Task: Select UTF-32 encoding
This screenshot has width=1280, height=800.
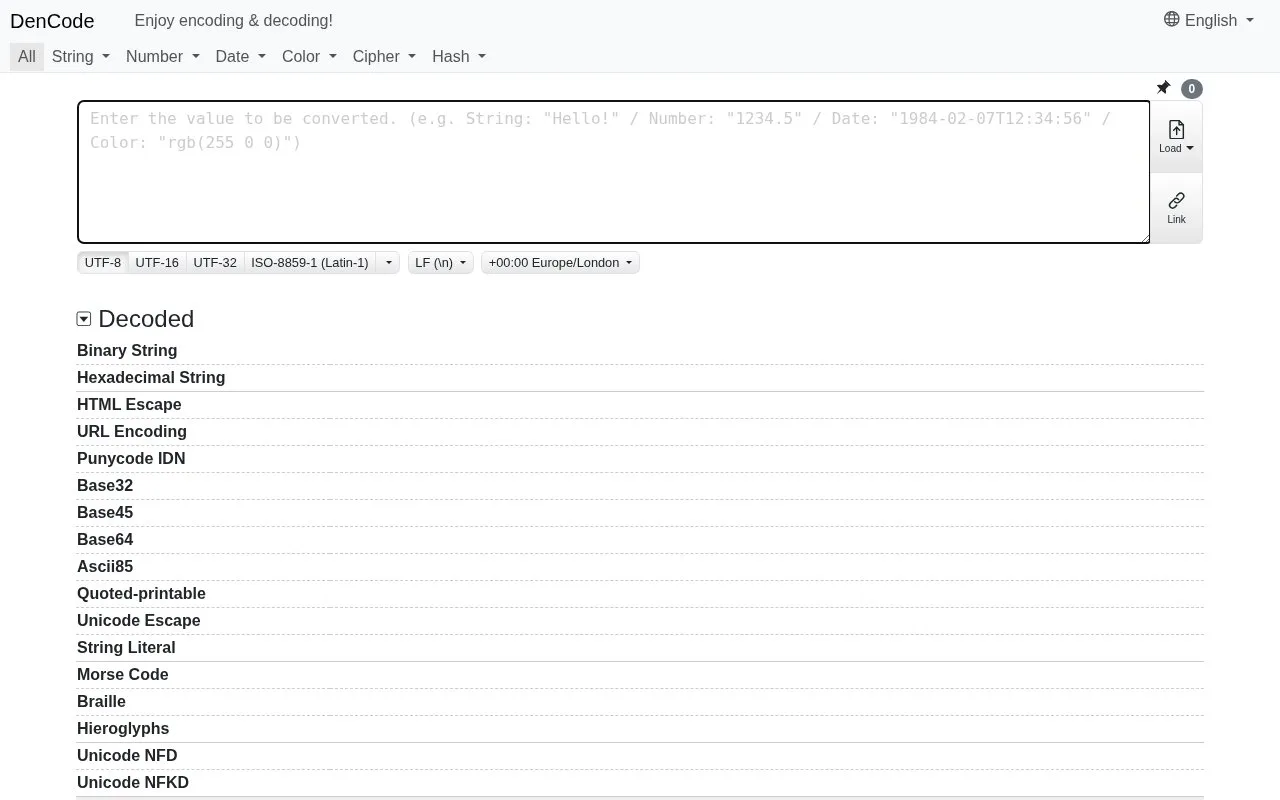Action: pyautogui.click(x=215, y=263)
